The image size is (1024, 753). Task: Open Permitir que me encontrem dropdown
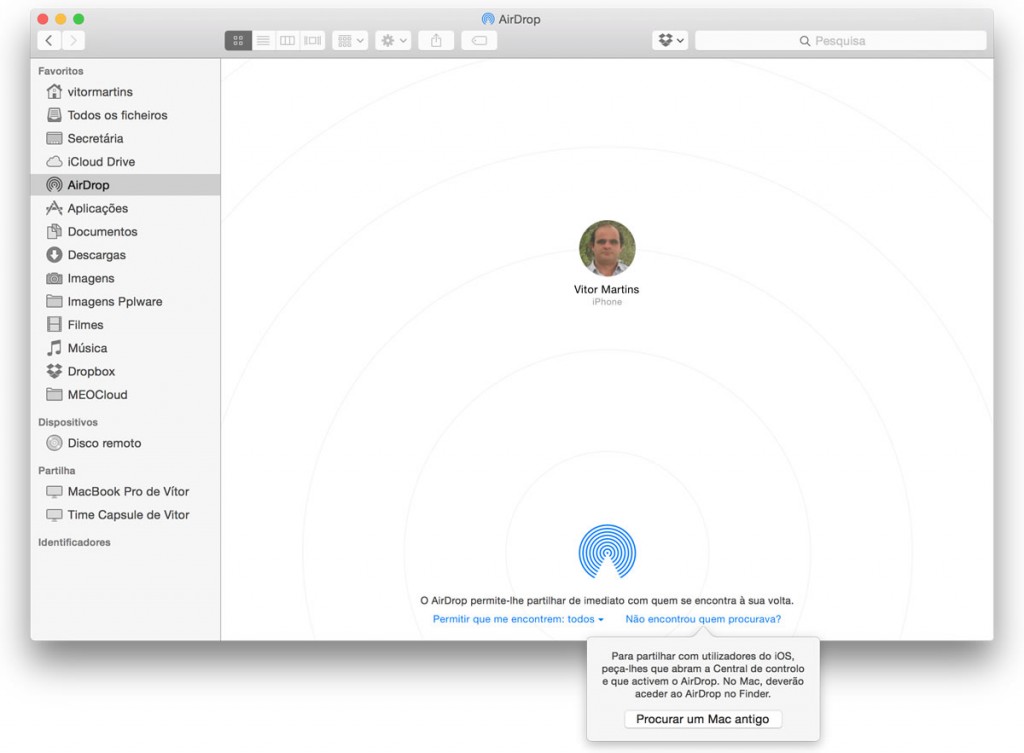click(518, 619)
